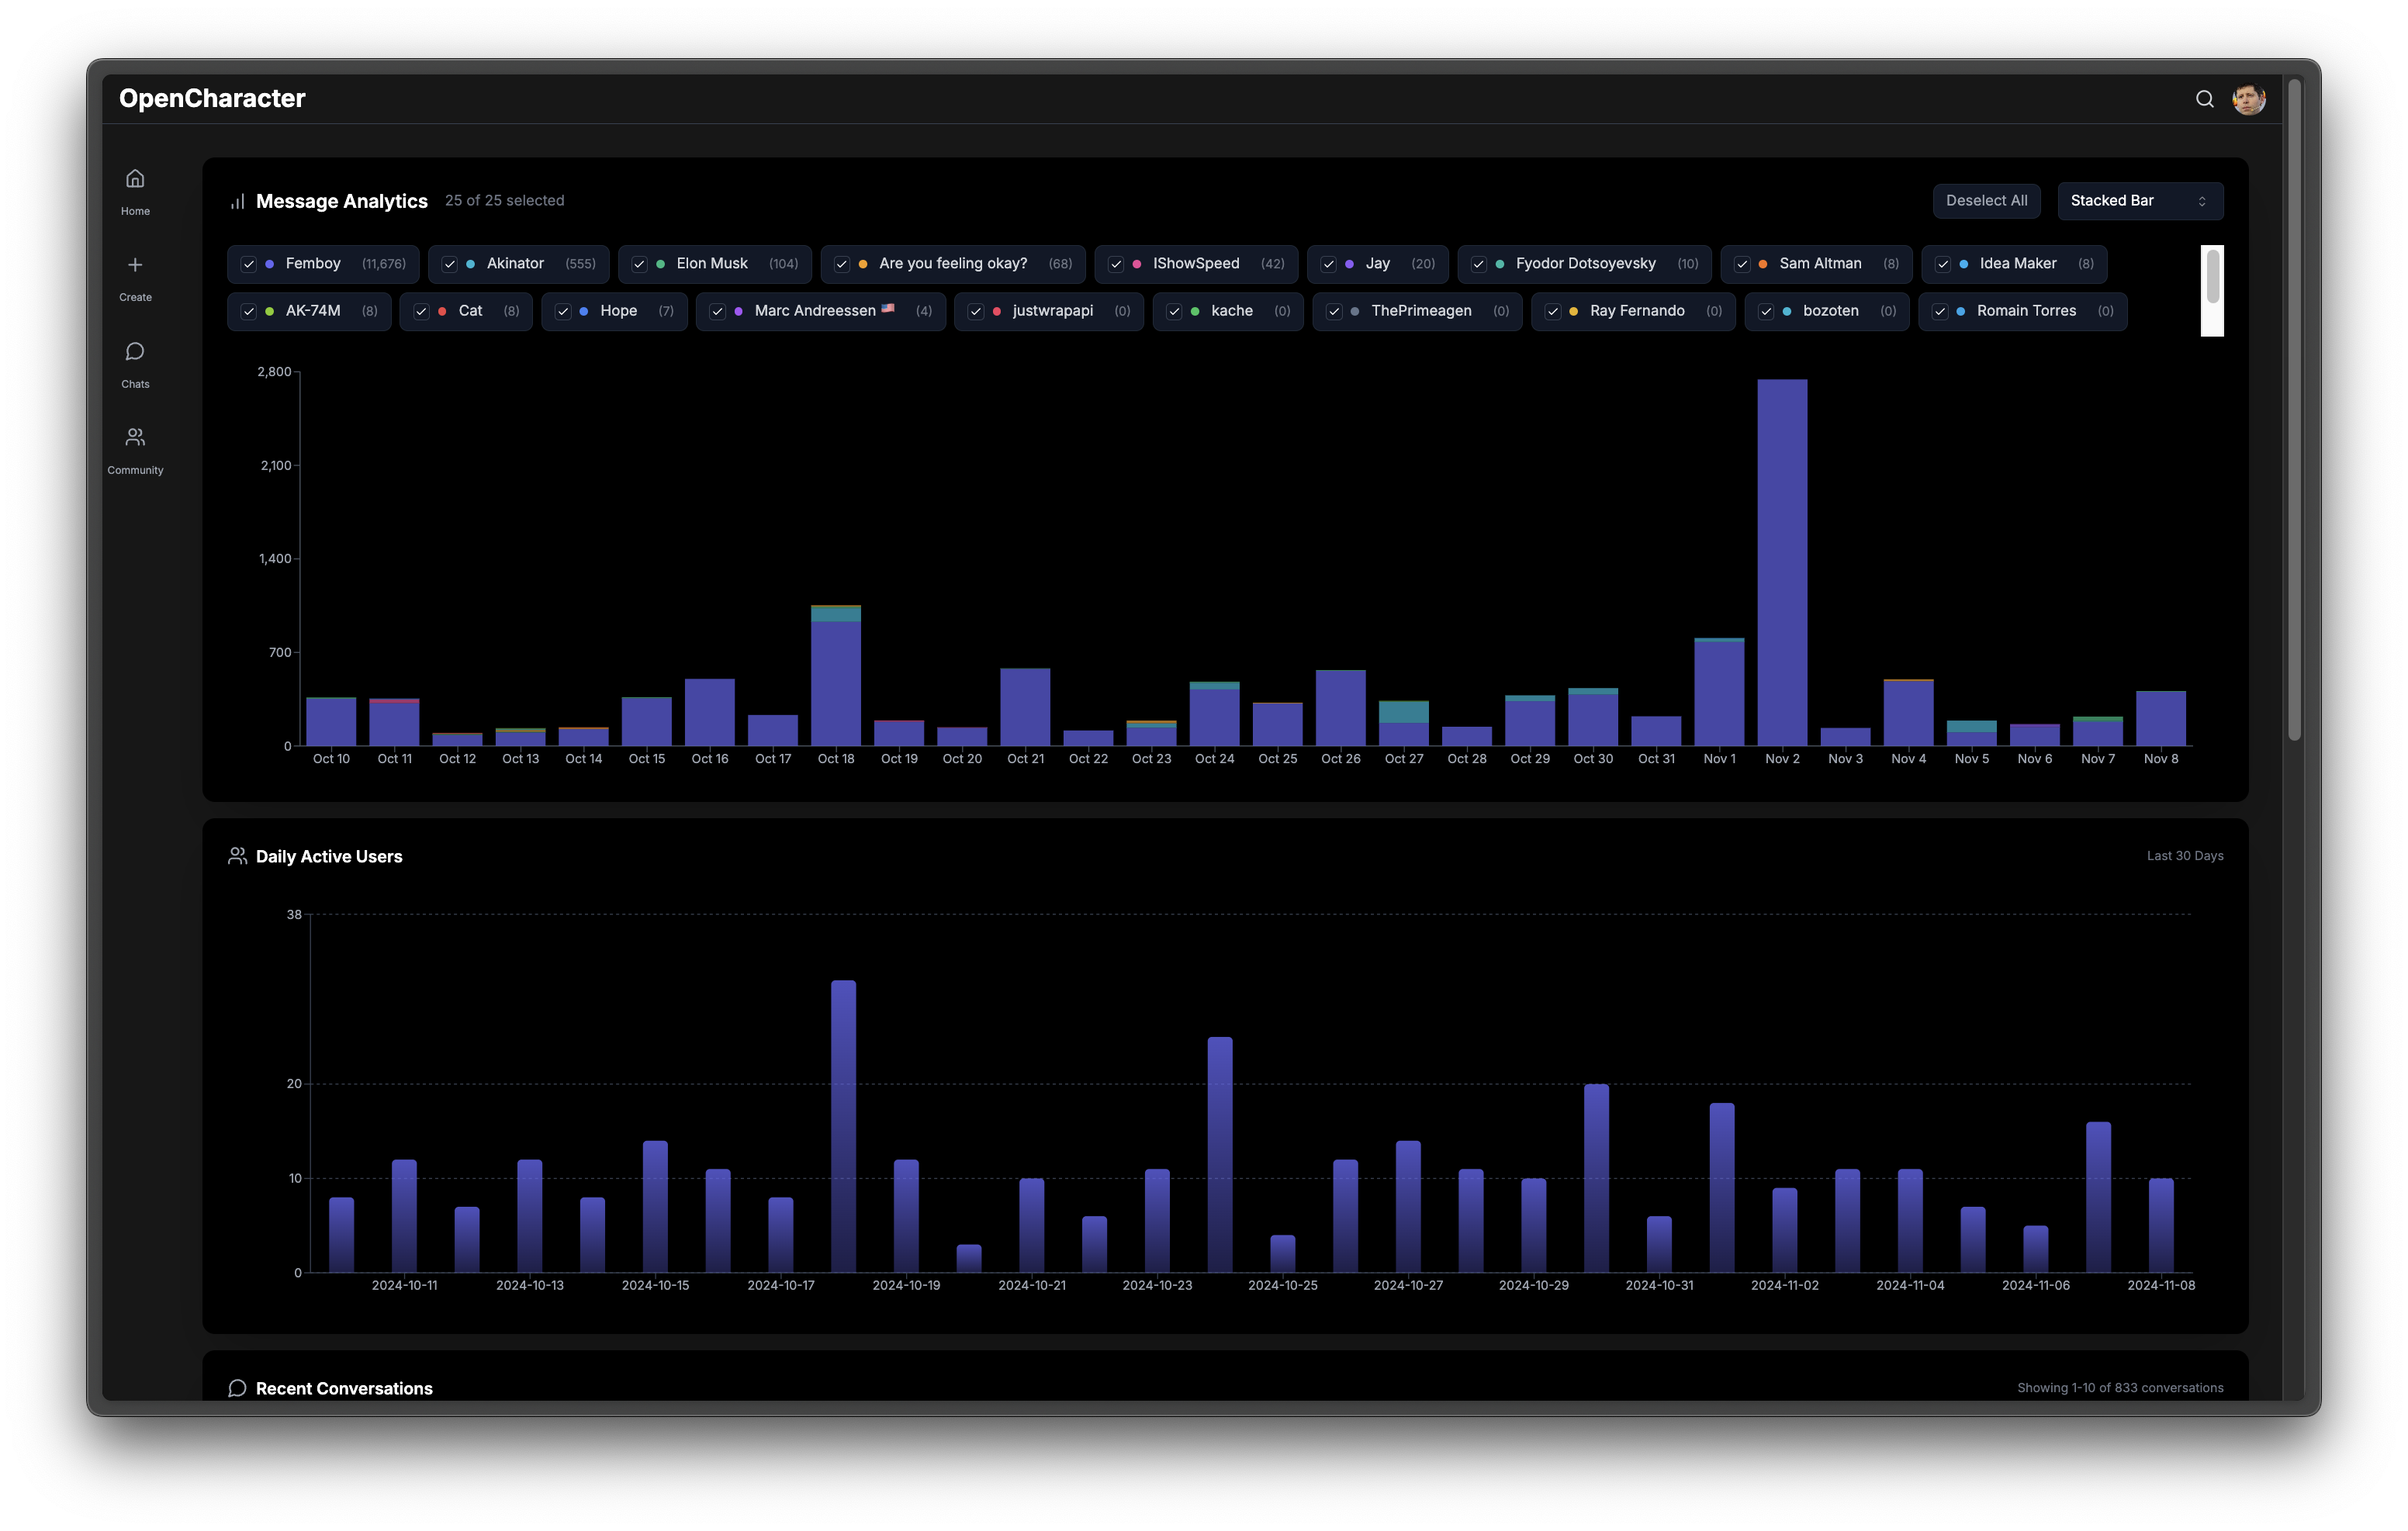Click the Recent Conversations bubble icon

(x=237, y=1388)
